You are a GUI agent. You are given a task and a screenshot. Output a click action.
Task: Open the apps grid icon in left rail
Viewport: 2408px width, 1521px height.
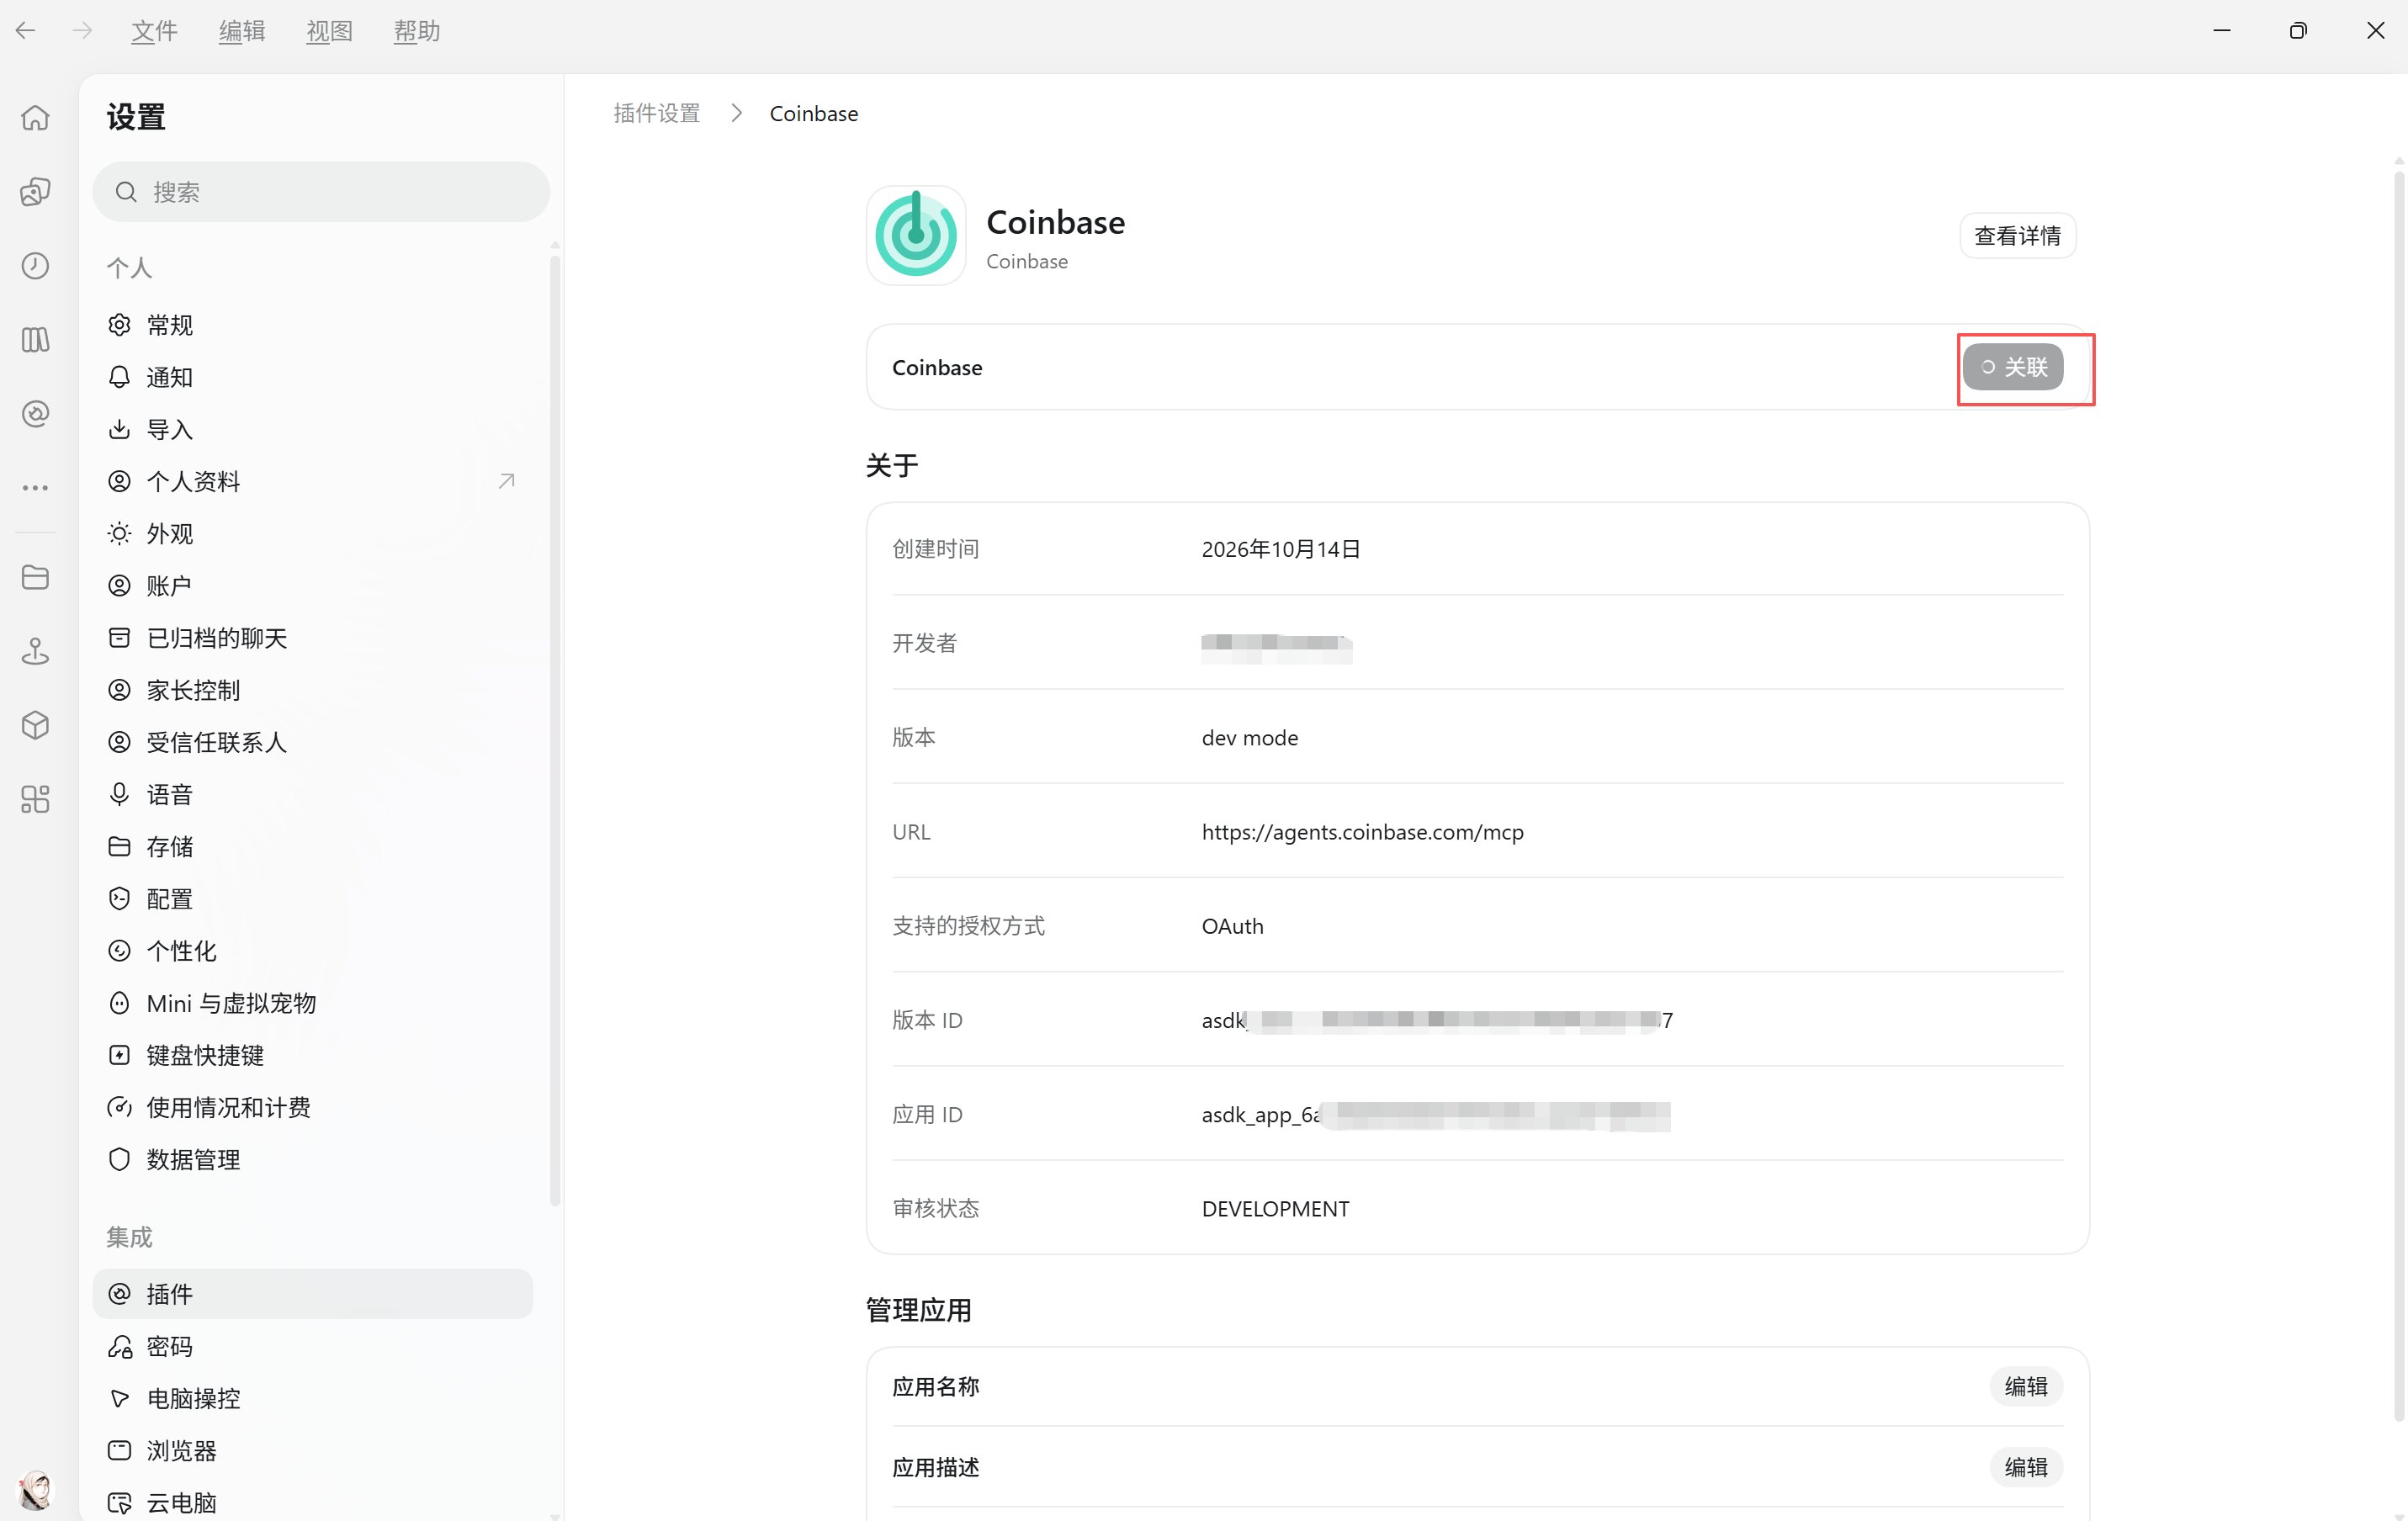(35, 799)
